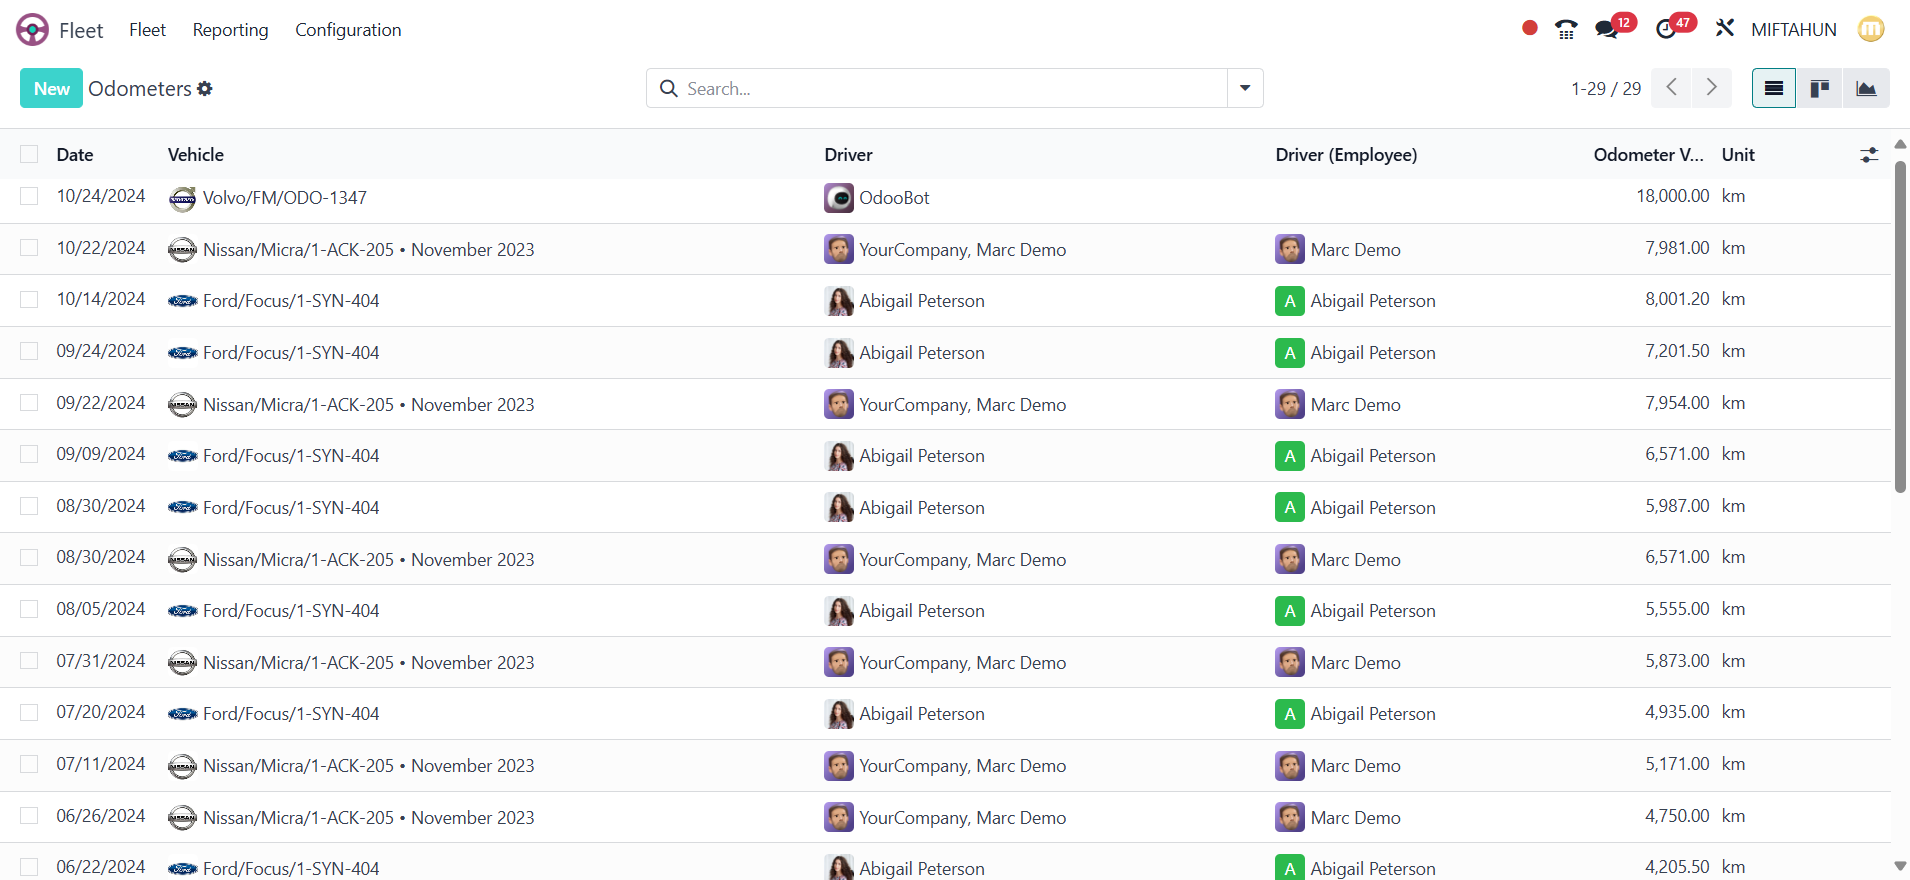1910x880 pixels.
Task: Open the Fleet menu
Action: click(147, 30)
